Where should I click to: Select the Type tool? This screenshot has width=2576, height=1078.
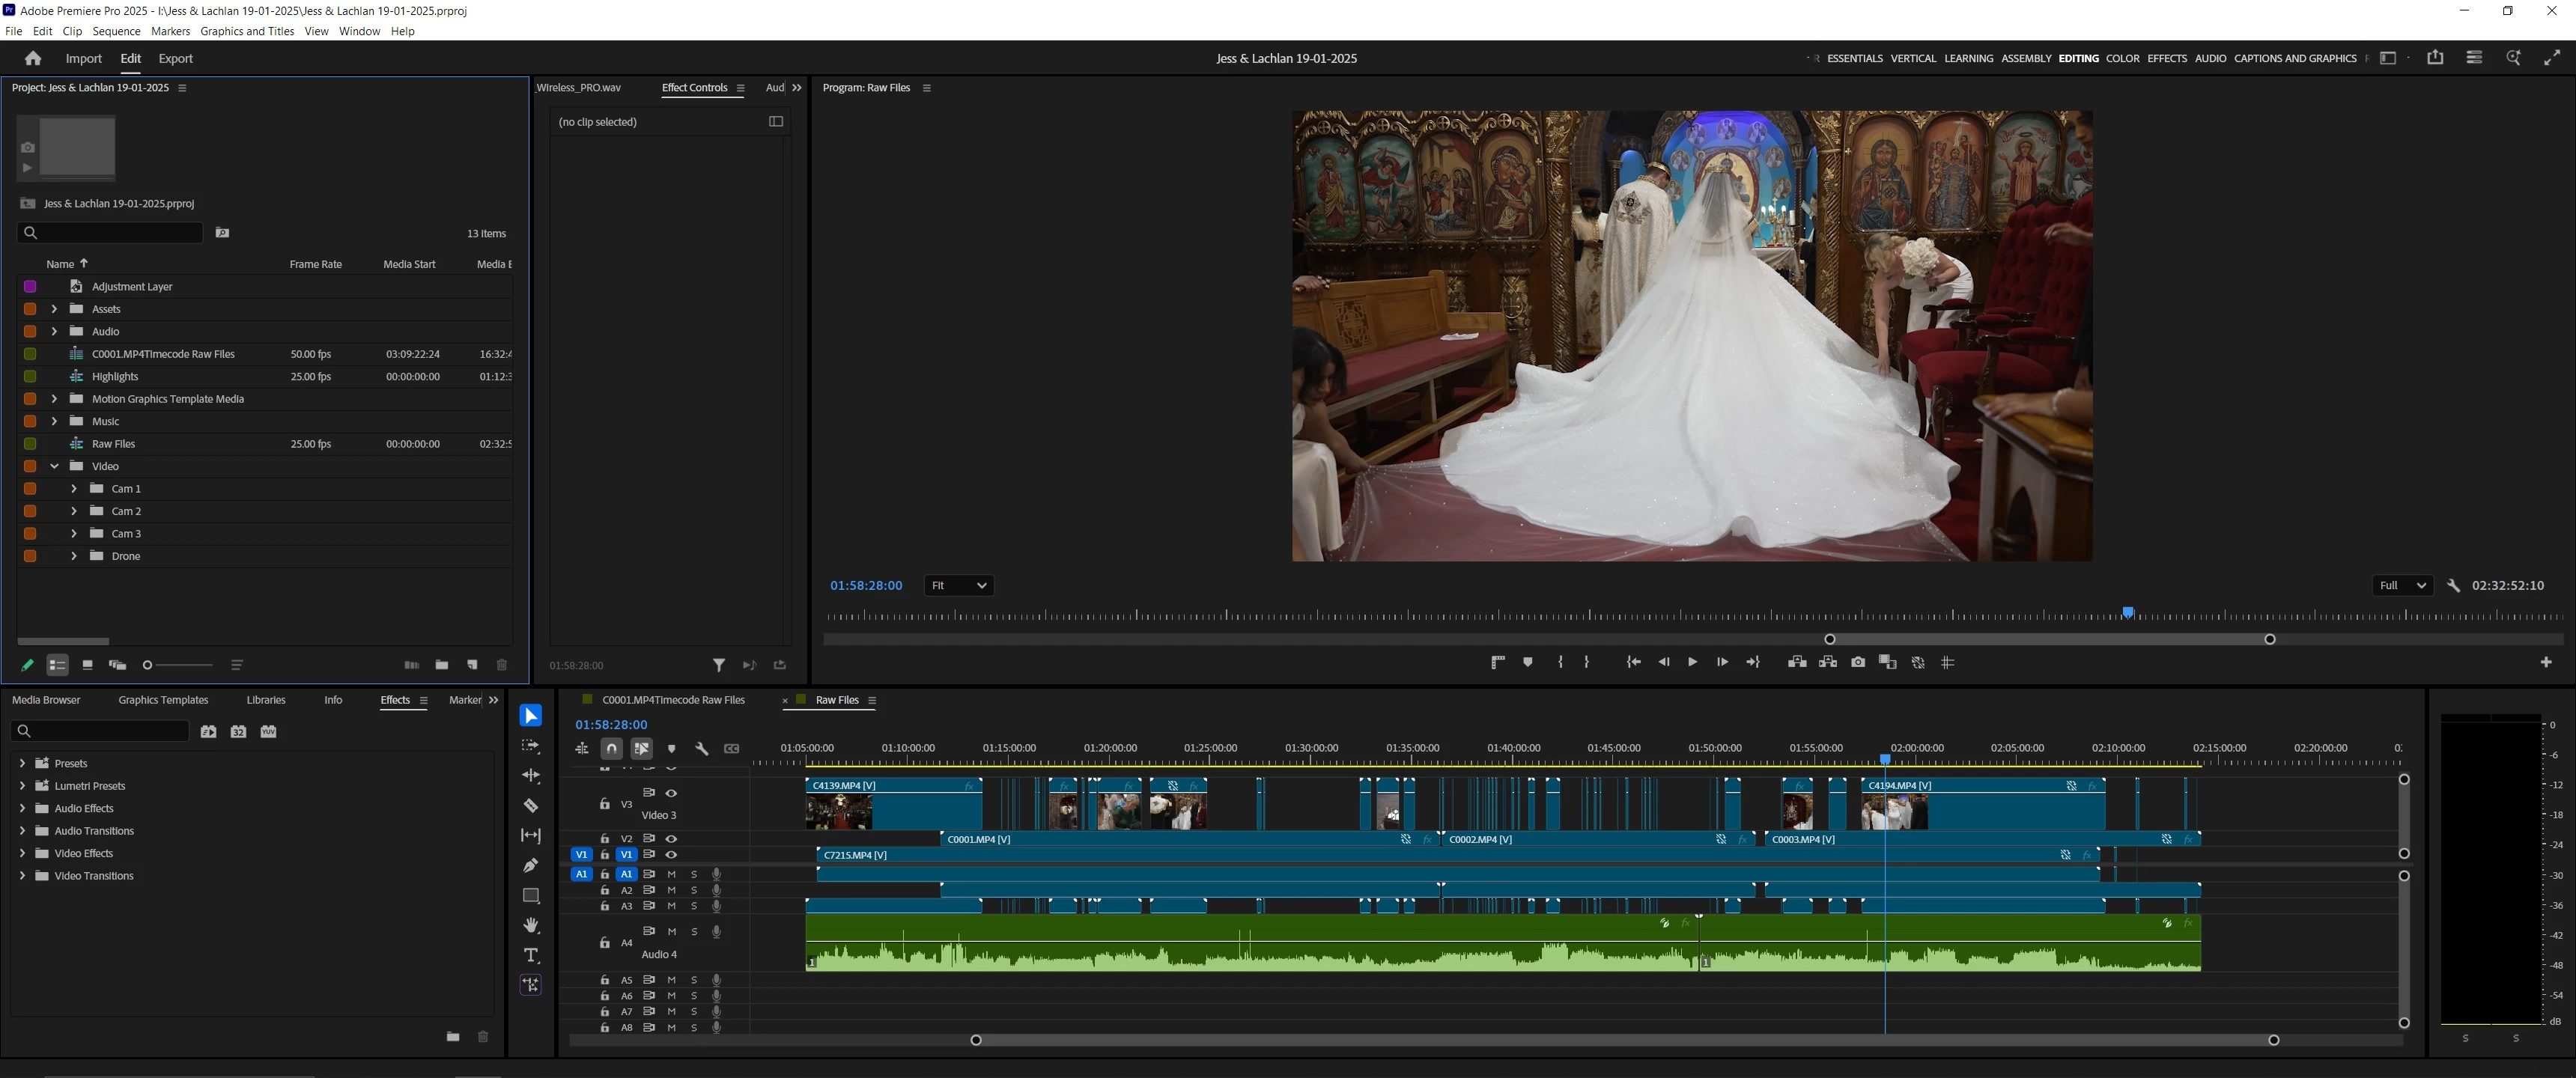pyautogui.click(x=531, y=955)
